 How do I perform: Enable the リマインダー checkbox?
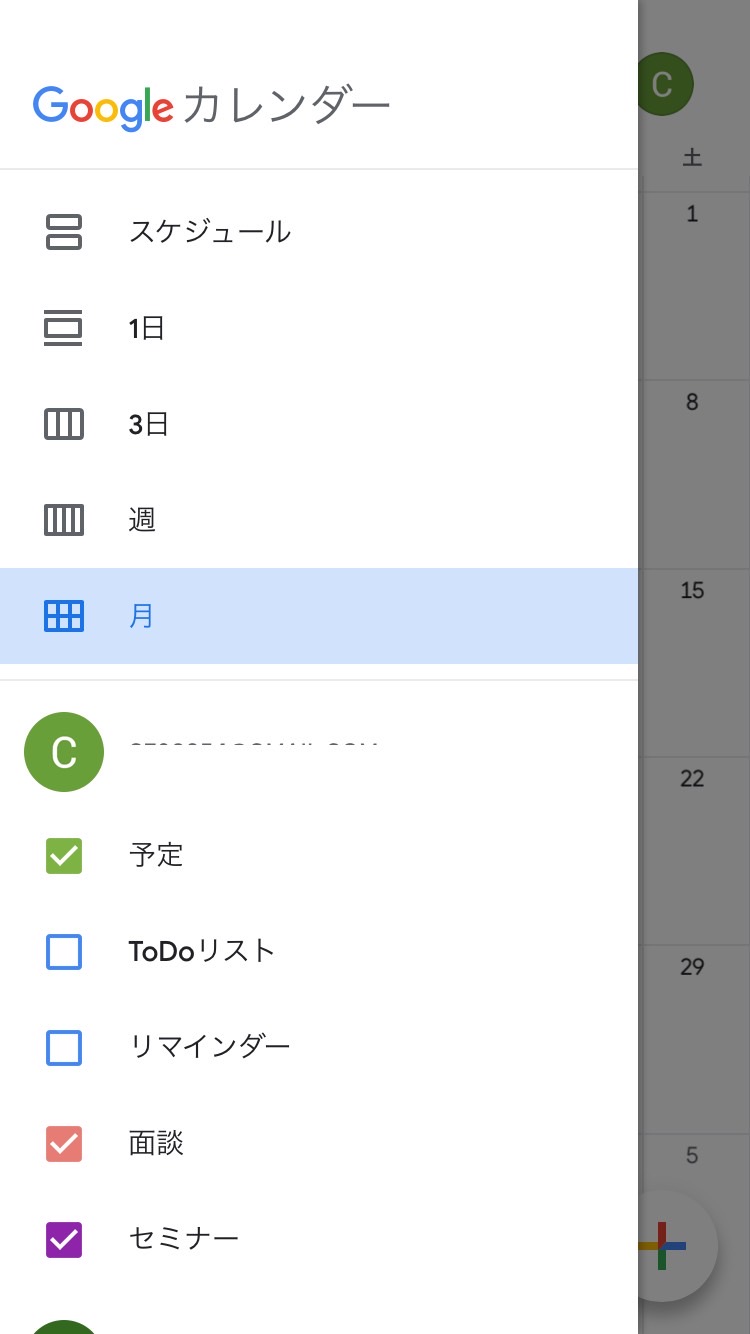point(64,1048)
